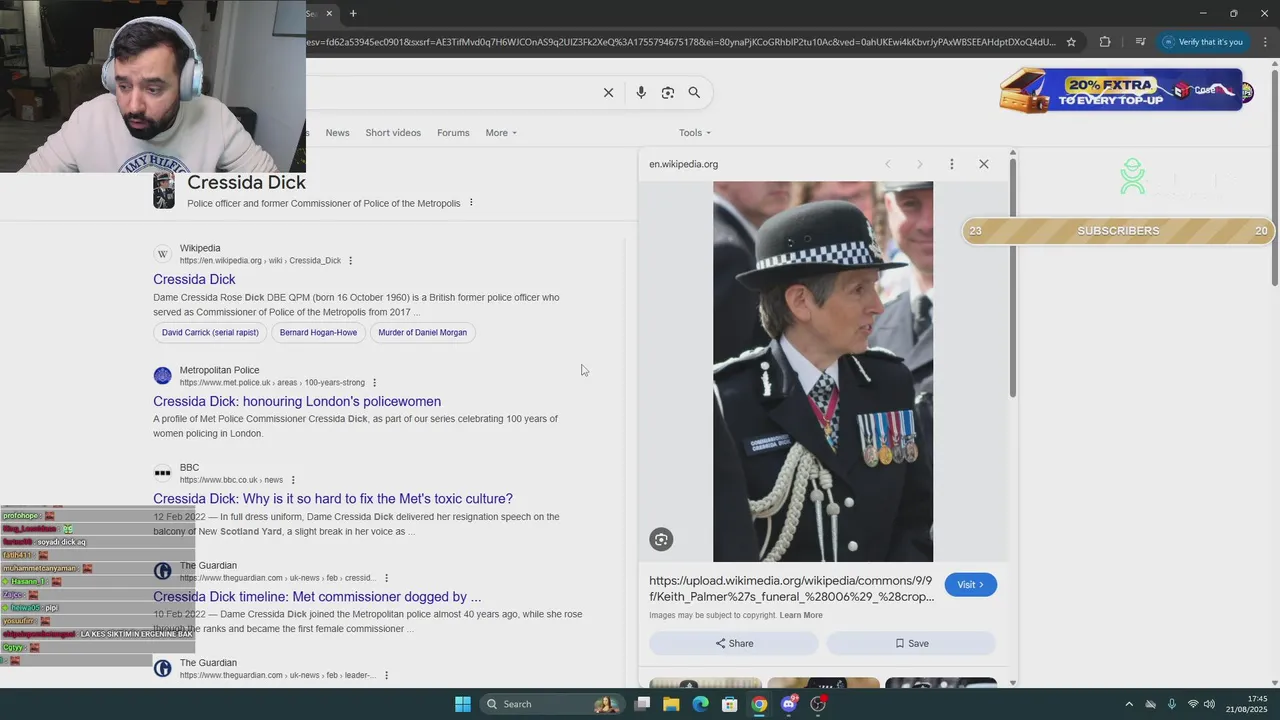Select Bernard Hogan-Howe chip
The image size is (1280, 720).
pos(318,332)
